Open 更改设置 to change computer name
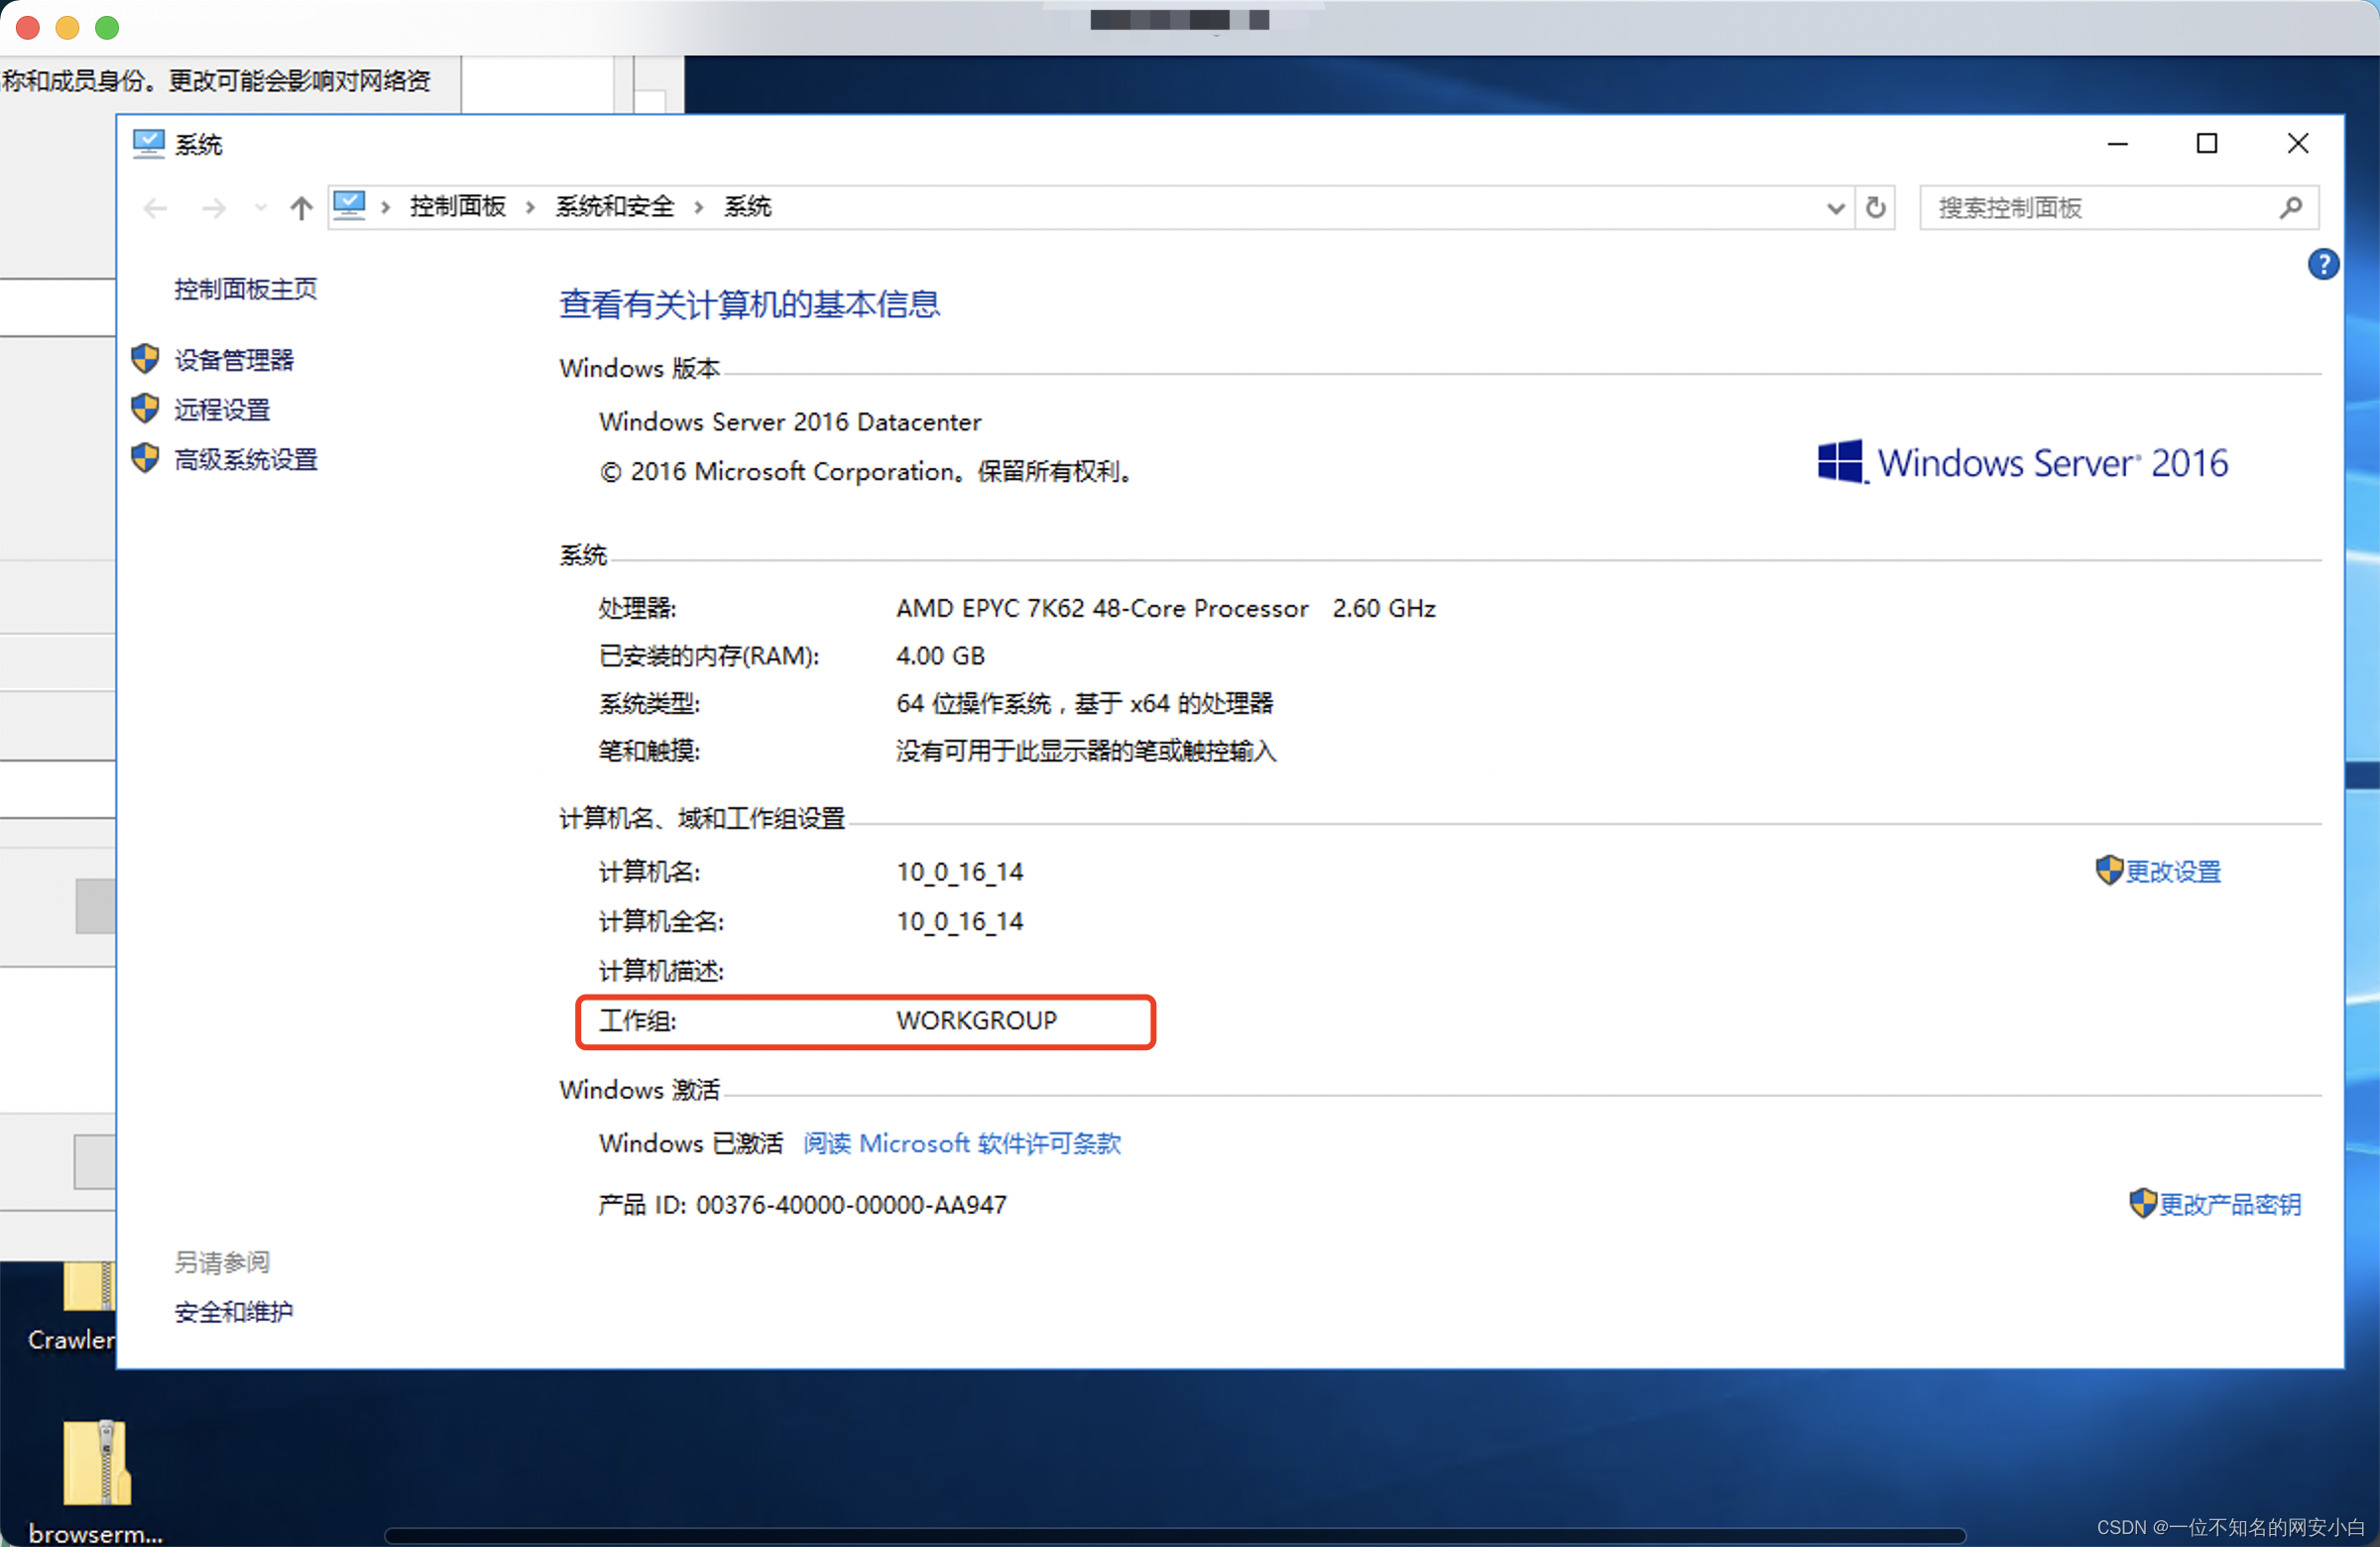The image size is (2380, 1547). coord(2173,871)
